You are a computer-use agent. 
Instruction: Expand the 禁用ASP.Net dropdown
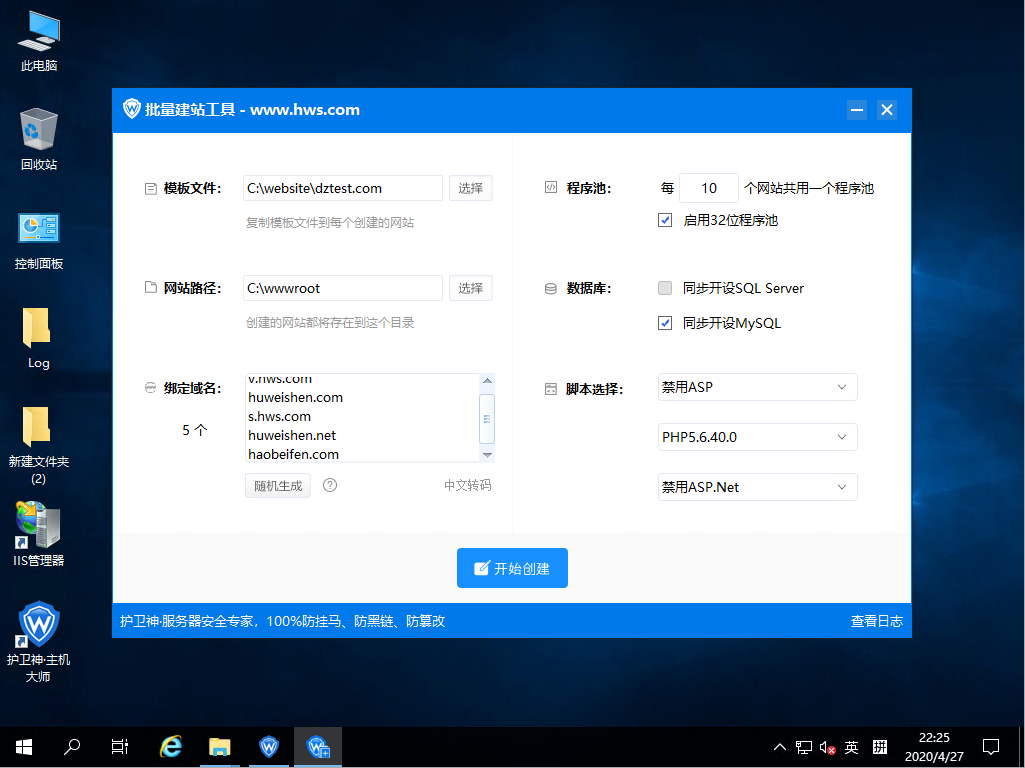[757, 487]
